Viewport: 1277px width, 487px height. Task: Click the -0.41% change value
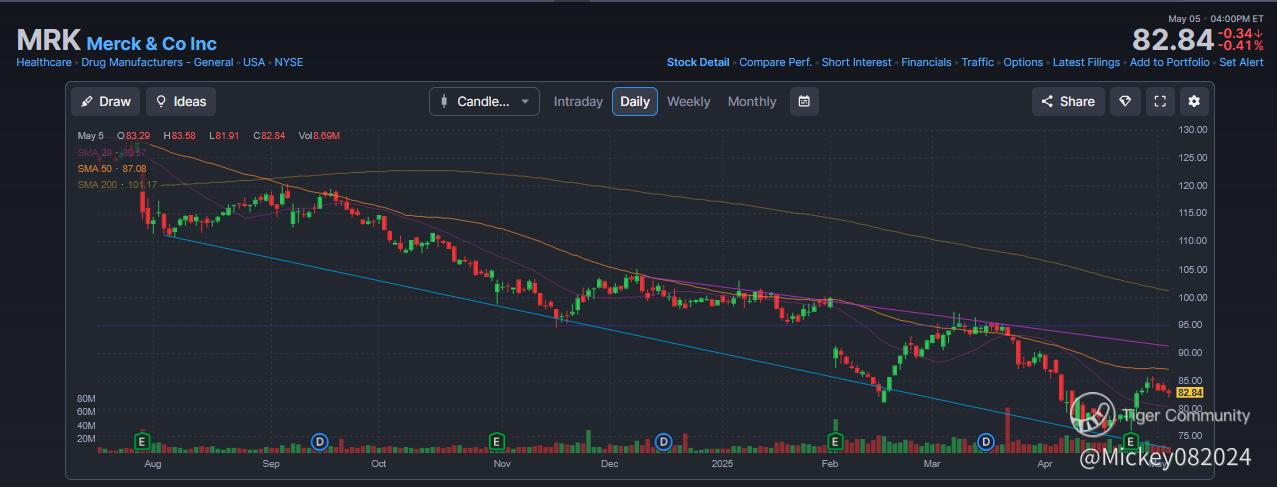[x=1242, y=46]
